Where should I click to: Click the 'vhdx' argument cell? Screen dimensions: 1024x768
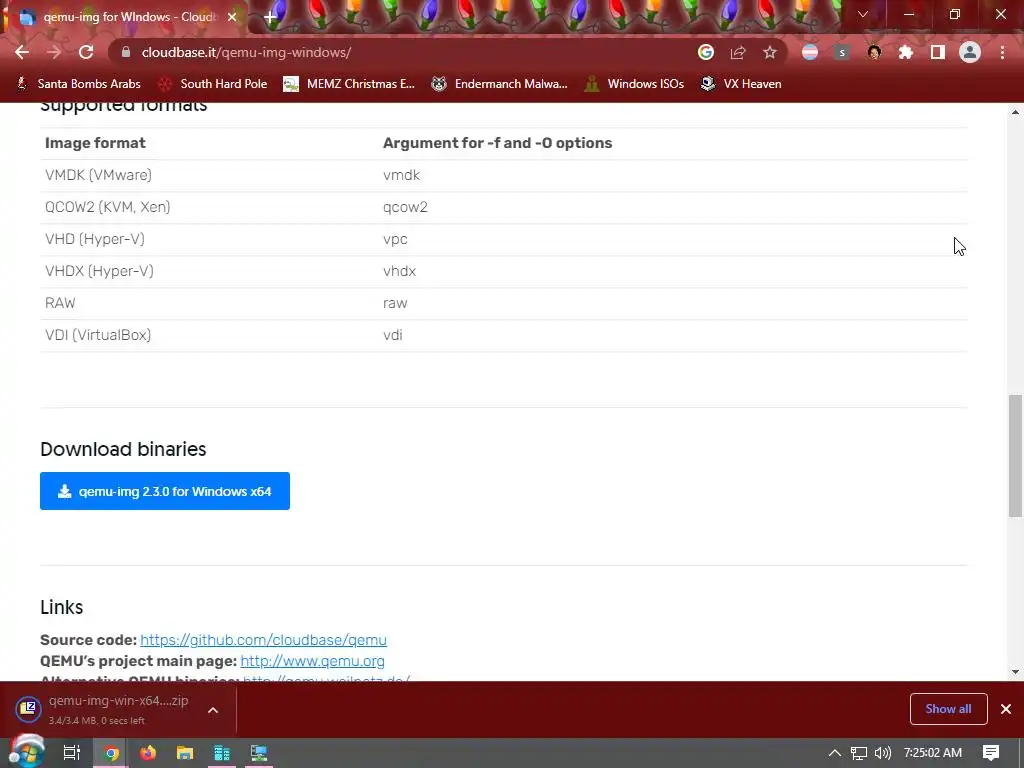pos(399,271)
